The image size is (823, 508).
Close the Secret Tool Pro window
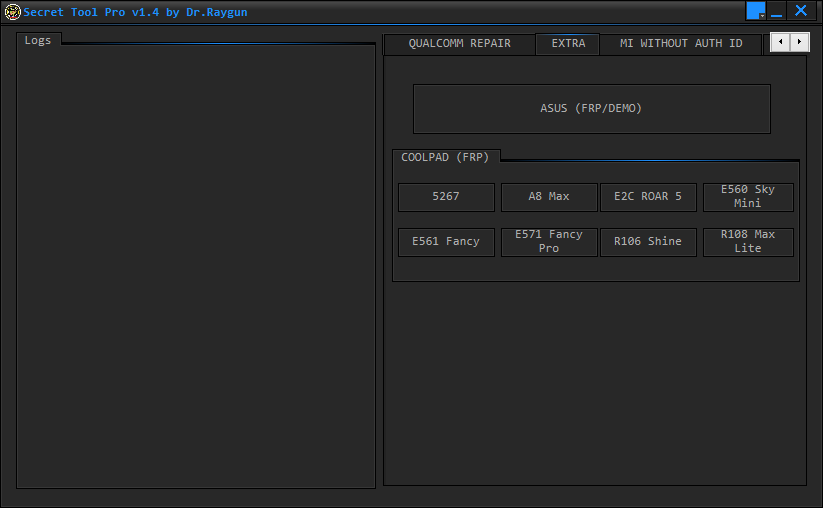(x=801, y=10)
